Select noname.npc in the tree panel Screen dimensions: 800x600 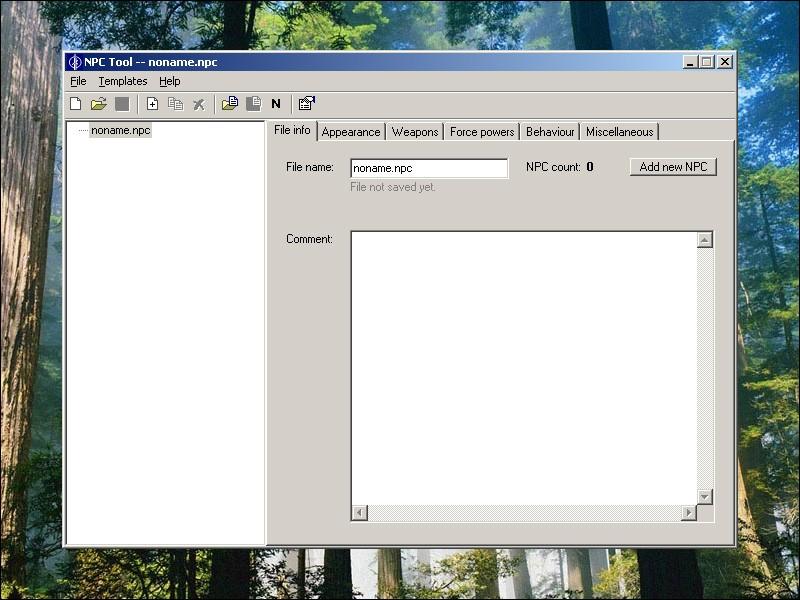pos(120,130)
